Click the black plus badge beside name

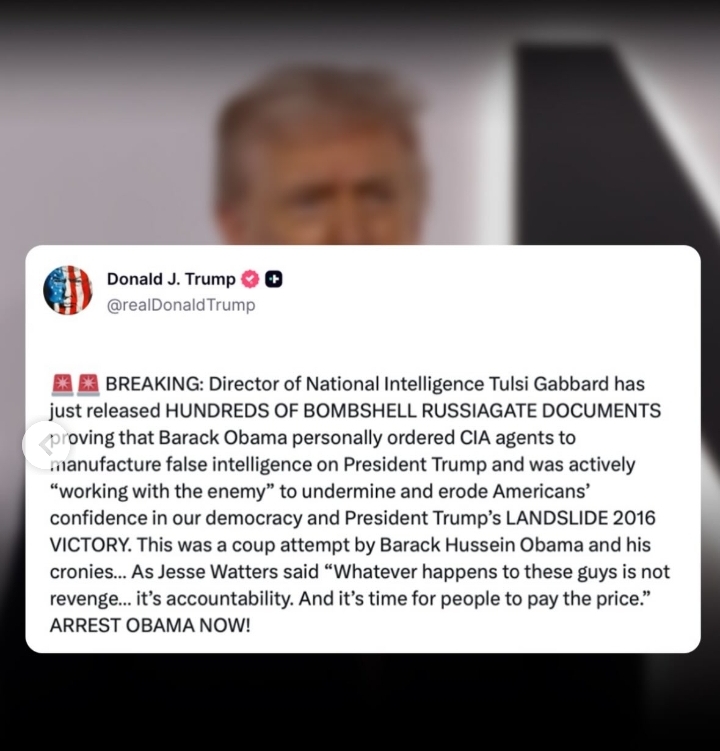coord(274,279)
